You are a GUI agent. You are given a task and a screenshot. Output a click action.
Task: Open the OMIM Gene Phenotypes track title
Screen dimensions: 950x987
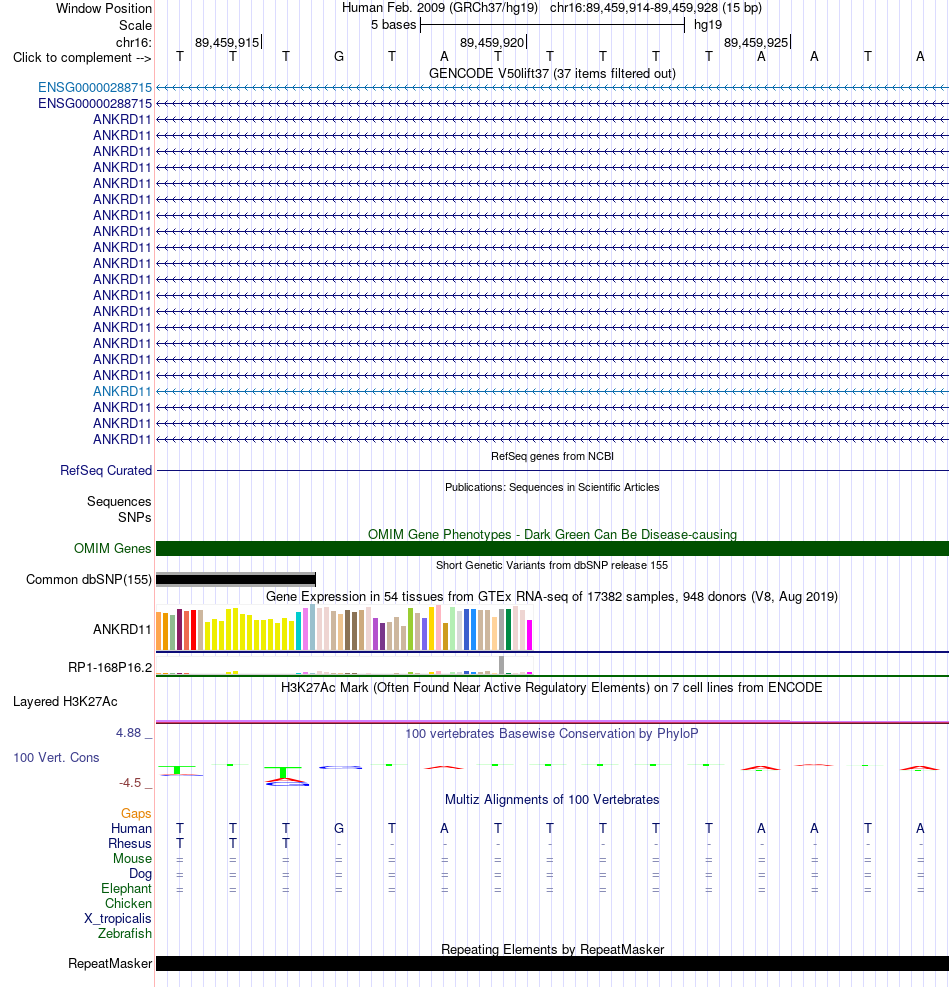(552, 534)
